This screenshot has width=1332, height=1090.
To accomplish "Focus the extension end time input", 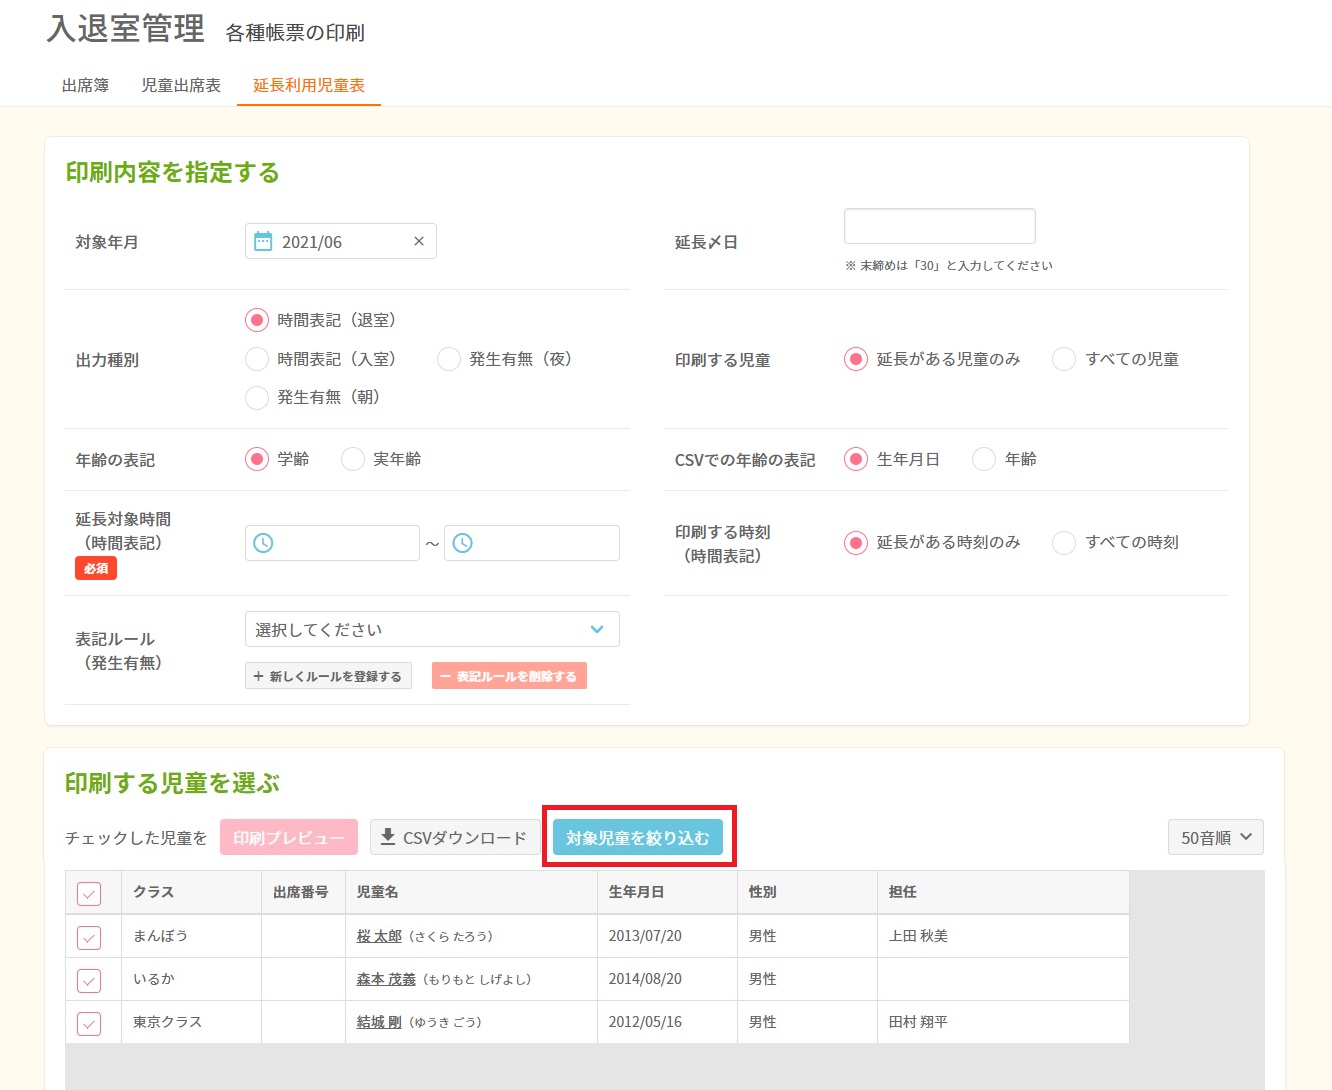I will (x=532, y=543).
